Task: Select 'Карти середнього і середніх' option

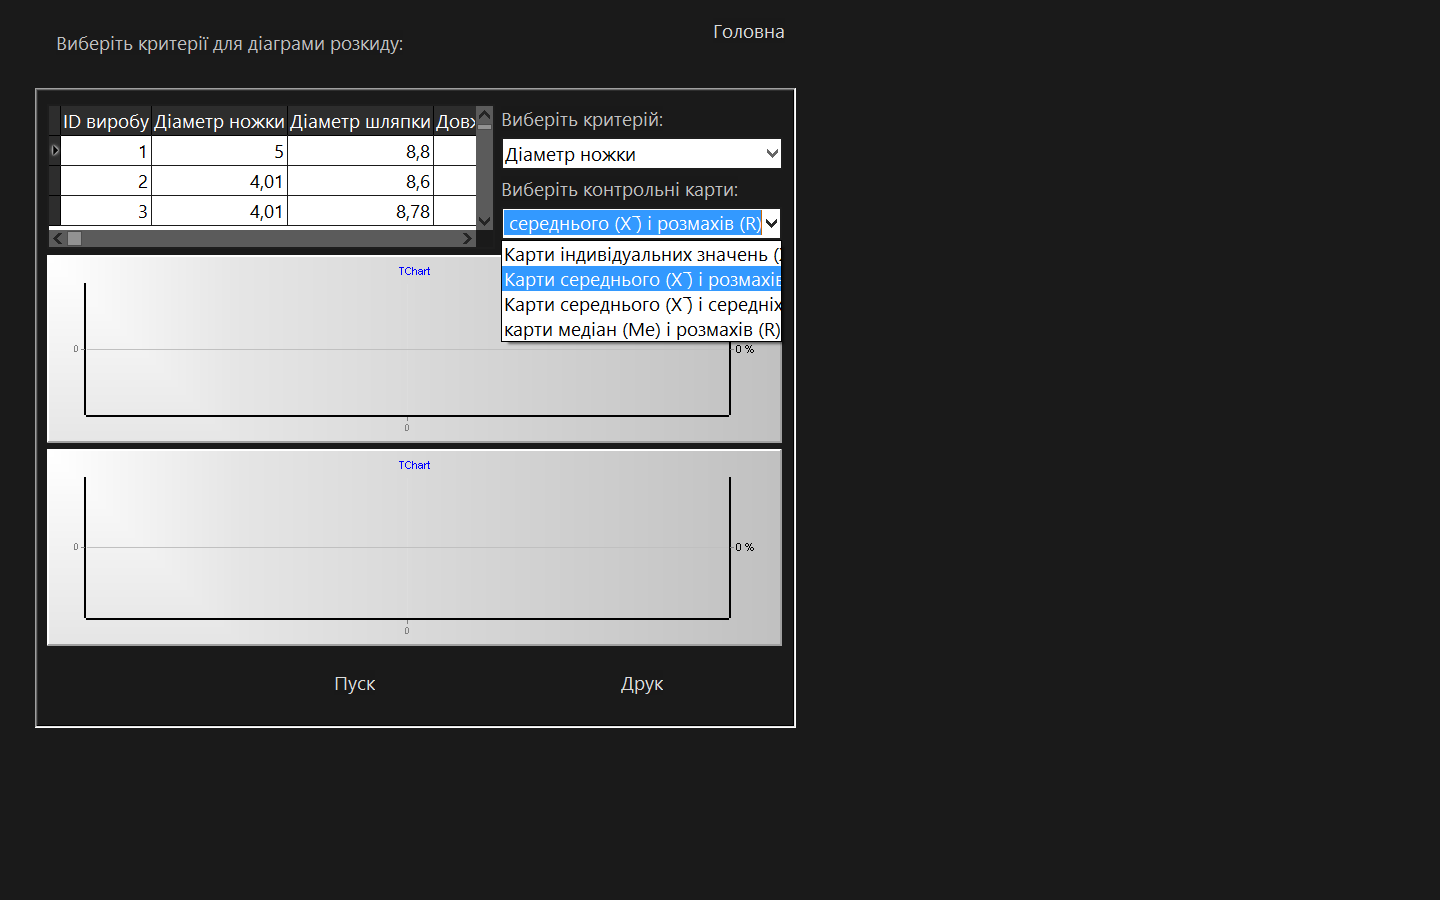Action: tap(640, 305)
